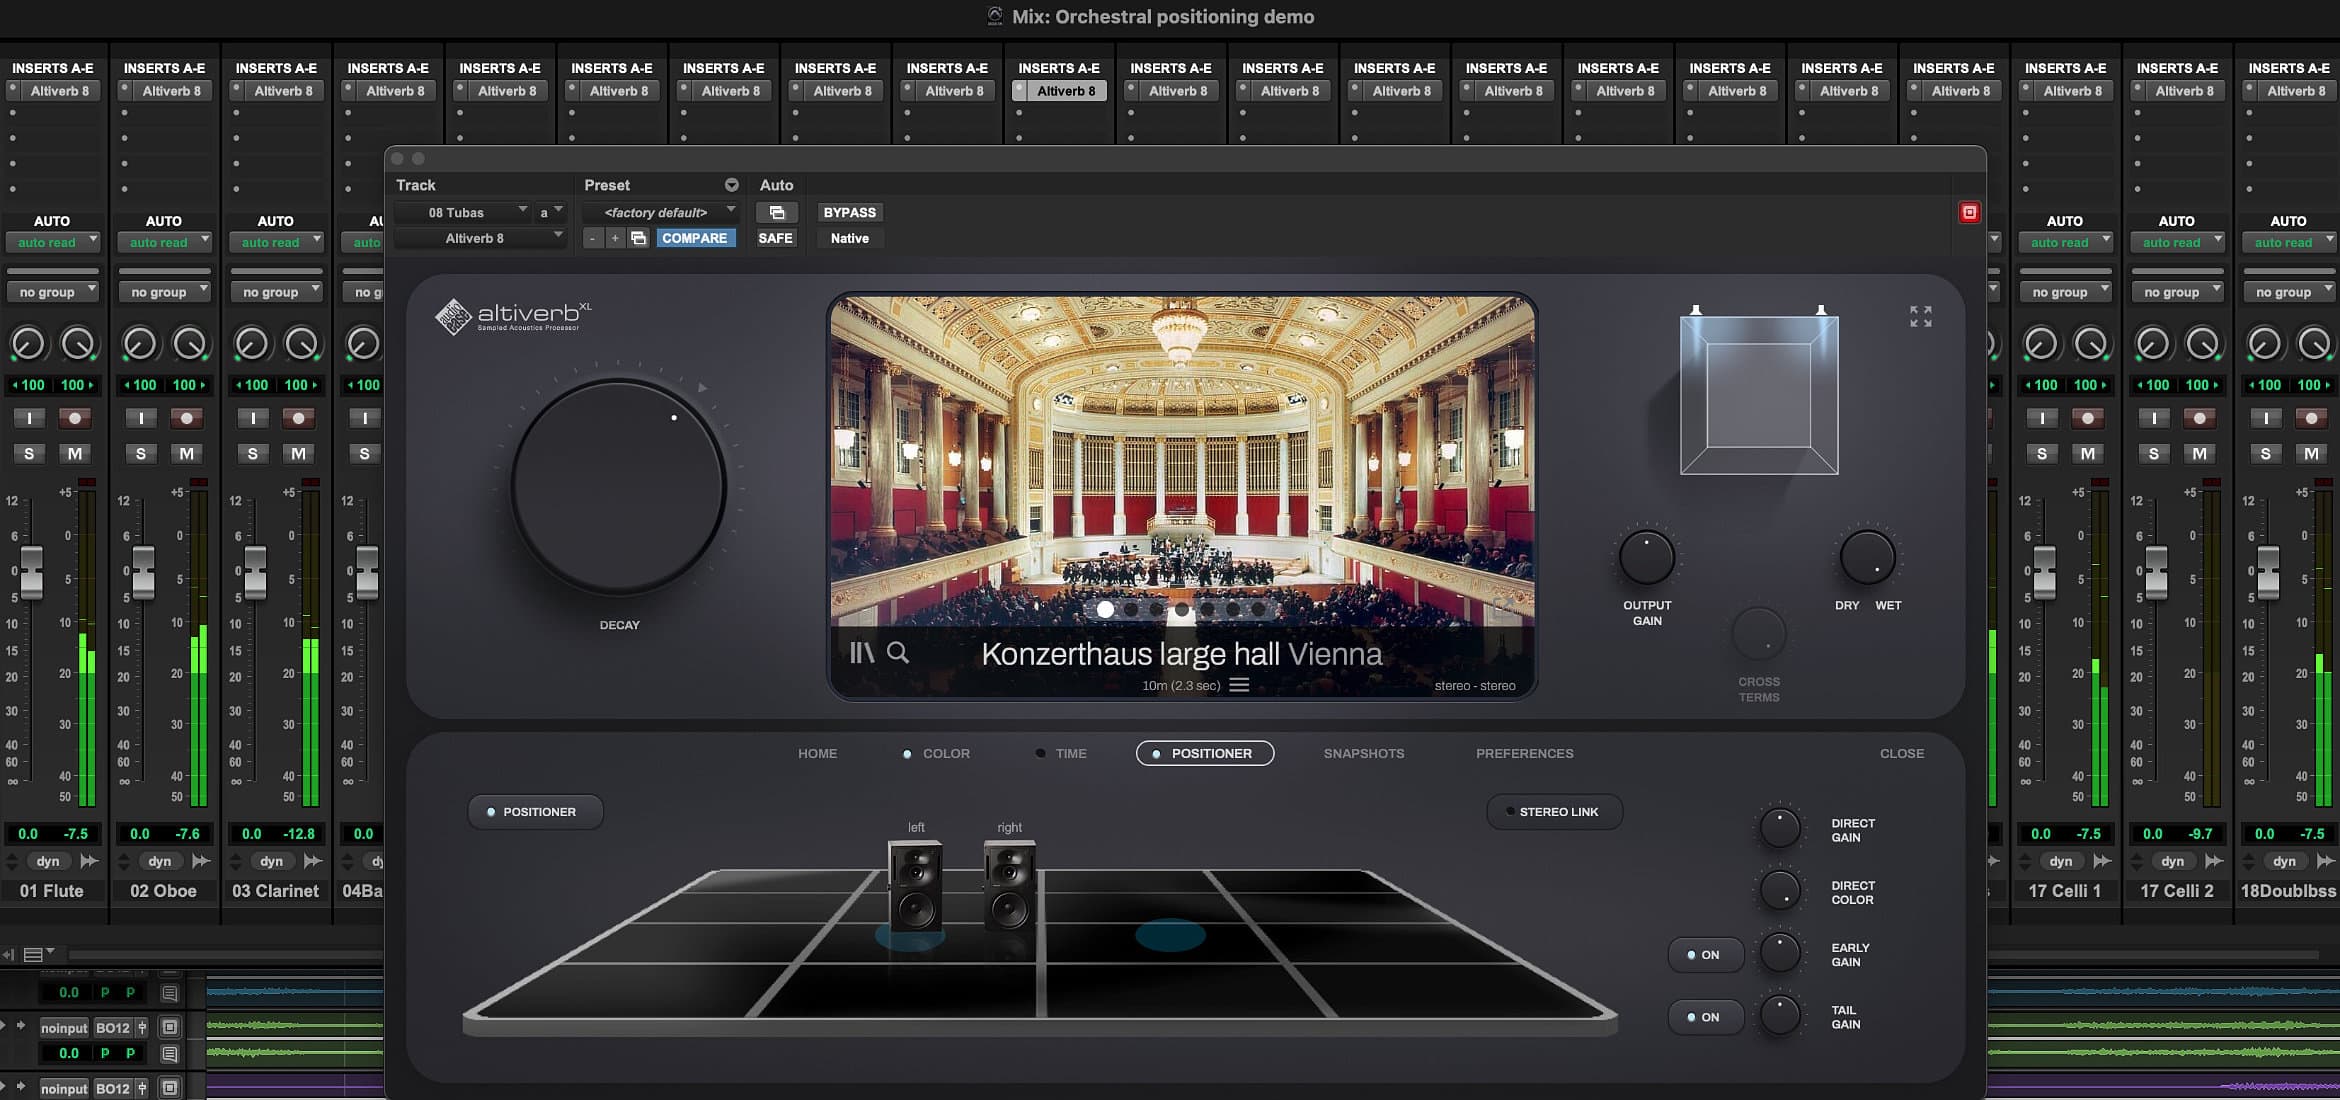Toggle the EARLY GAIN ON switch
The height and width of the screenshot is (1100, 2340).
tap(1705, 955)
